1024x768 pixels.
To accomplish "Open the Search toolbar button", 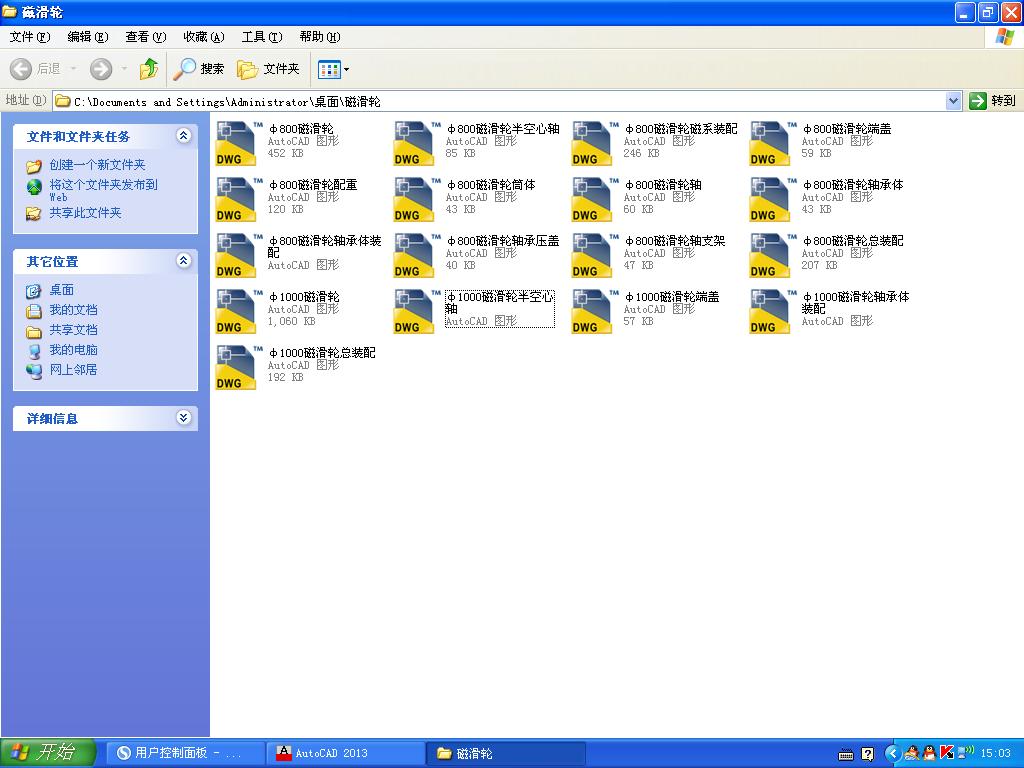I will click(199, 69).
